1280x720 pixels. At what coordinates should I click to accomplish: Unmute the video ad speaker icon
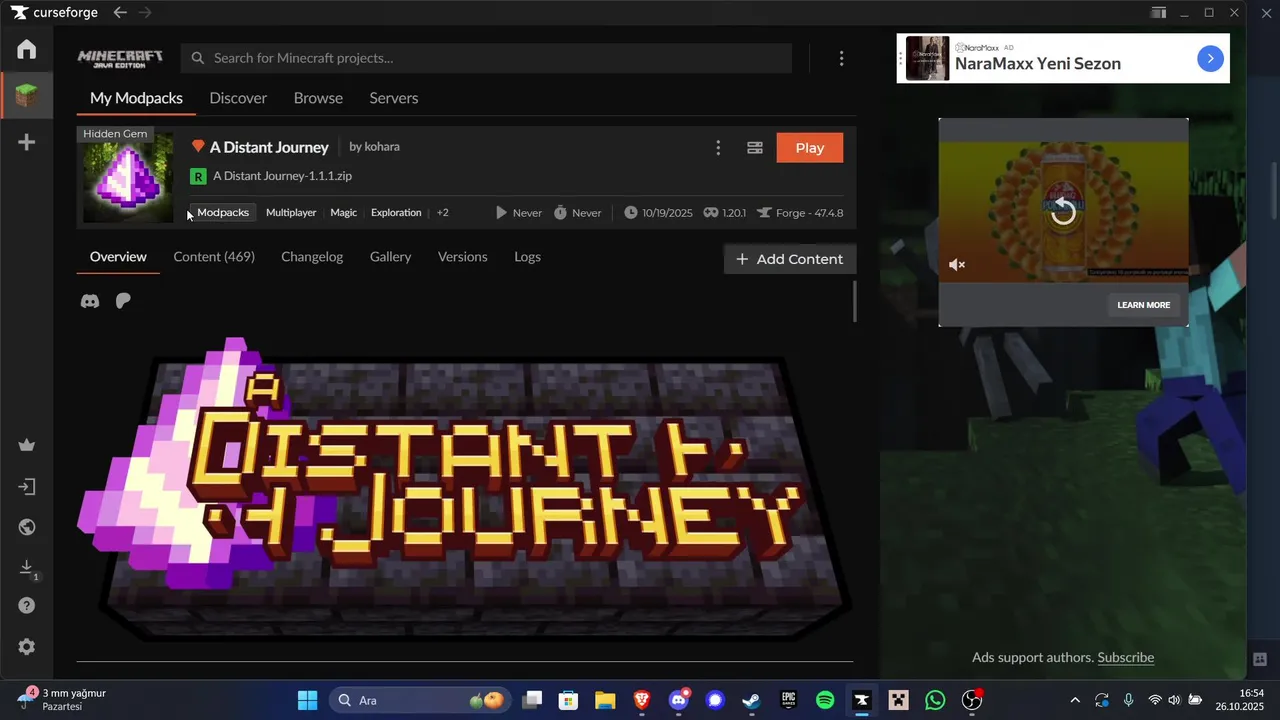coord(957,265)
